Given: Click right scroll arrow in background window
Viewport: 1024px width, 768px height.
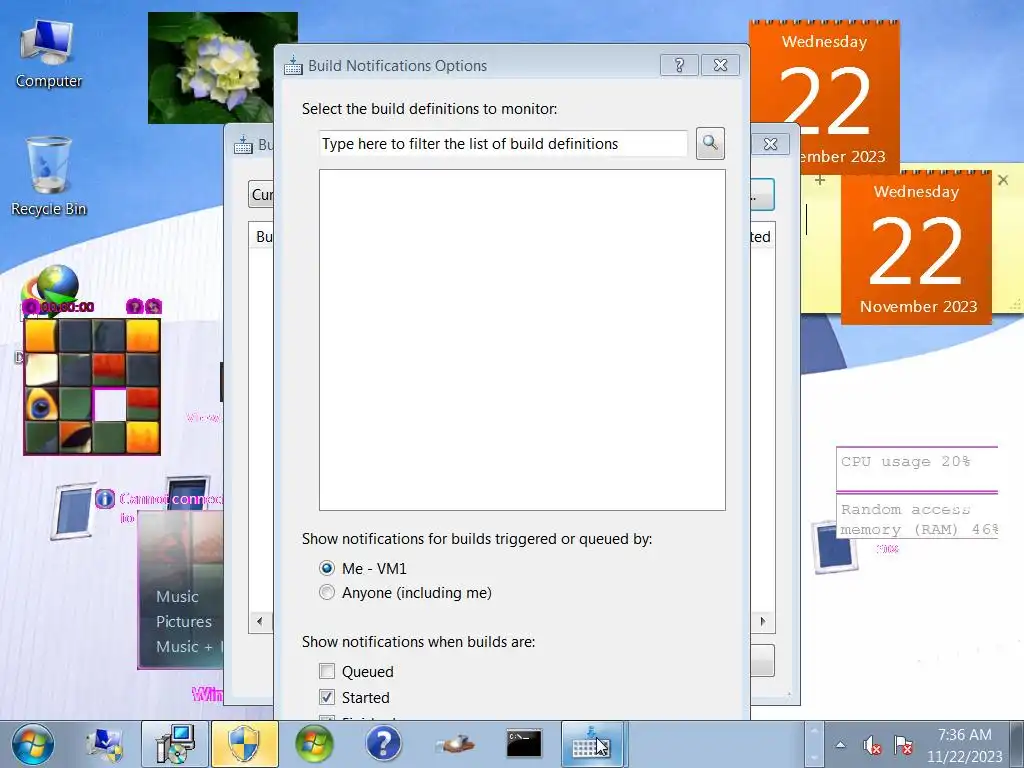Looking at the screenshot, I should coord(763,621).
